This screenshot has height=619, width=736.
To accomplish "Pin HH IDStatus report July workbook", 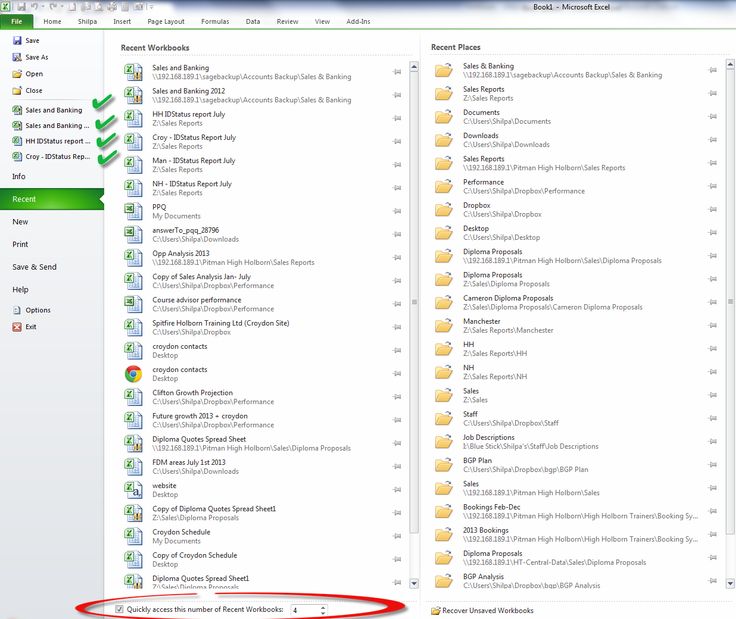I will pos(397,118).
